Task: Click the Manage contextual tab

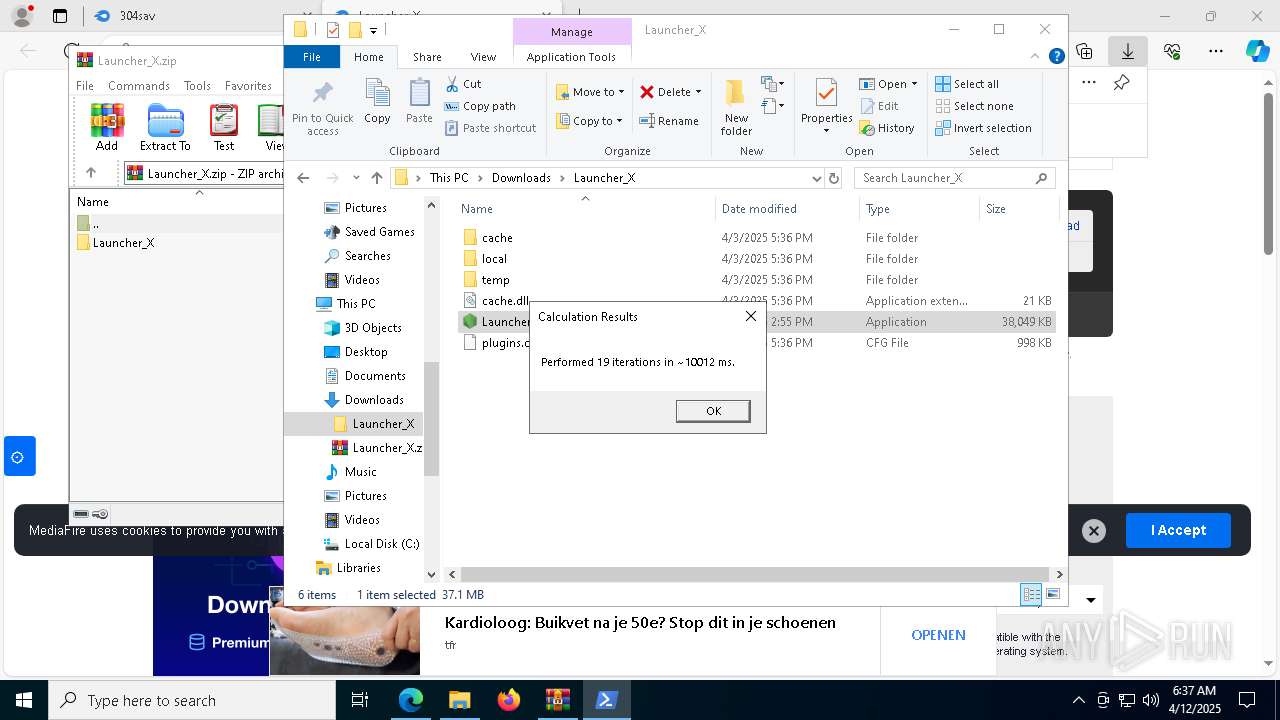Action: [572, 32]
